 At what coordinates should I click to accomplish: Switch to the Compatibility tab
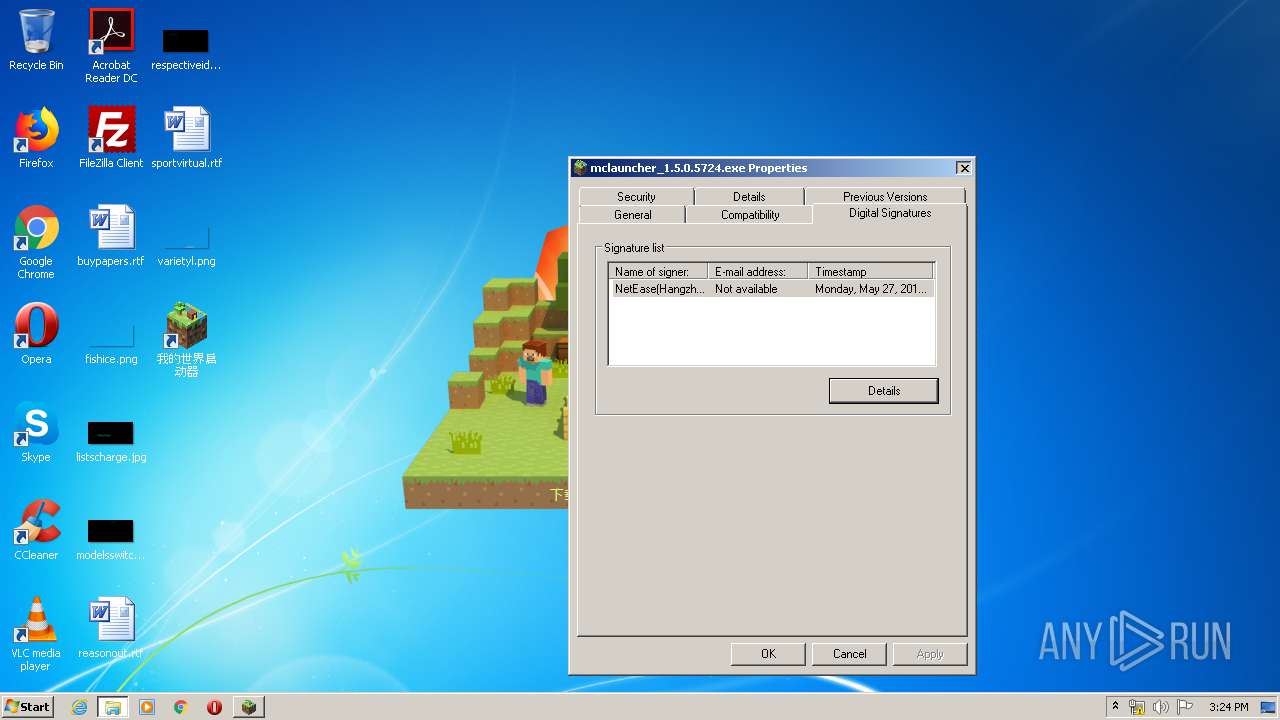click(750, 215)
